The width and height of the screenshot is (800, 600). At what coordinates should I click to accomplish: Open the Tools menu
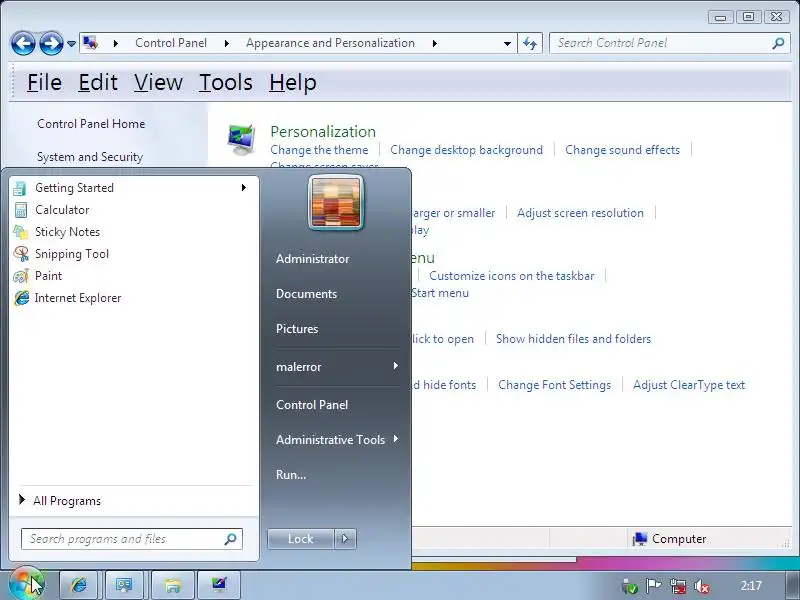point(226,82)
